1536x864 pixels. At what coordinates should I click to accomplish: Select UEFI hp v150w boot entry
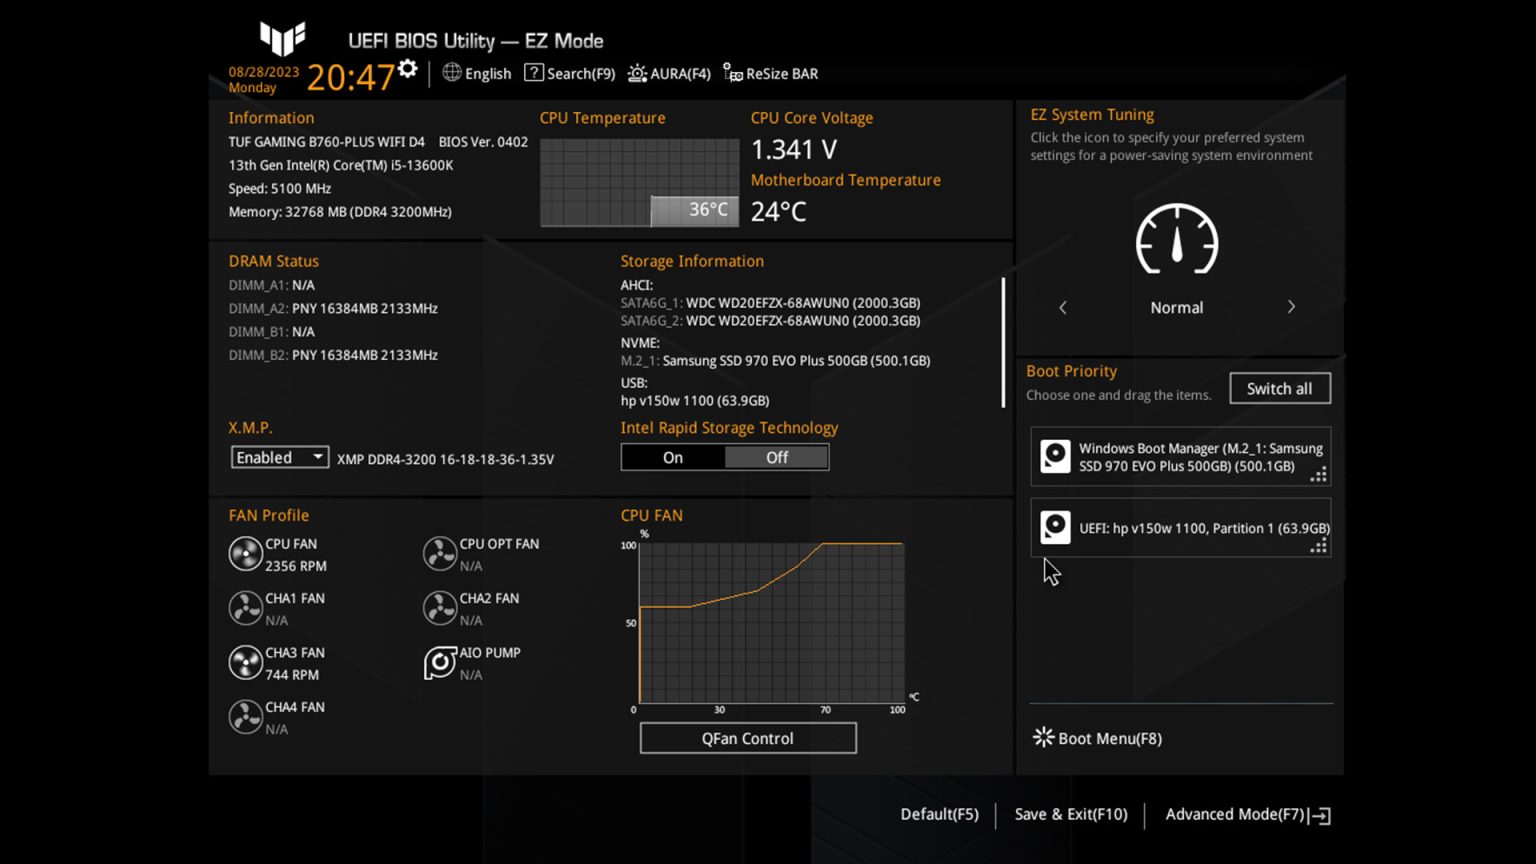(x=1181, y=527)
